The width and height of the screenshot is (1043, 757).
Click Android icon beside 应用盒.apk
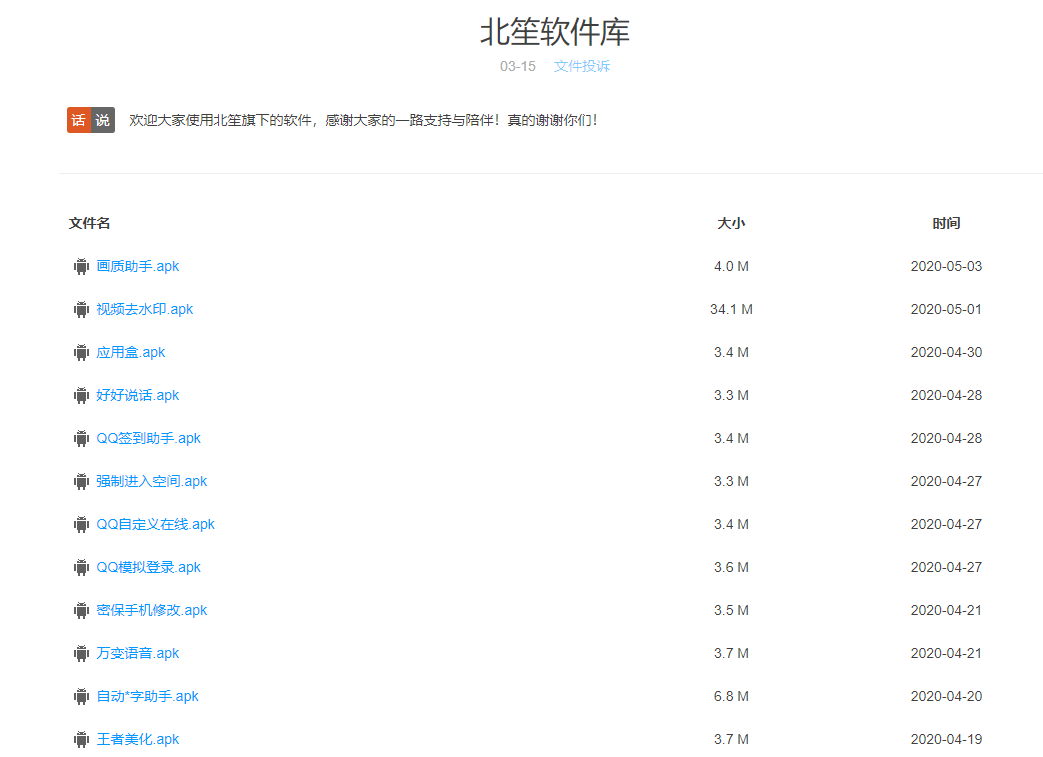81,353
